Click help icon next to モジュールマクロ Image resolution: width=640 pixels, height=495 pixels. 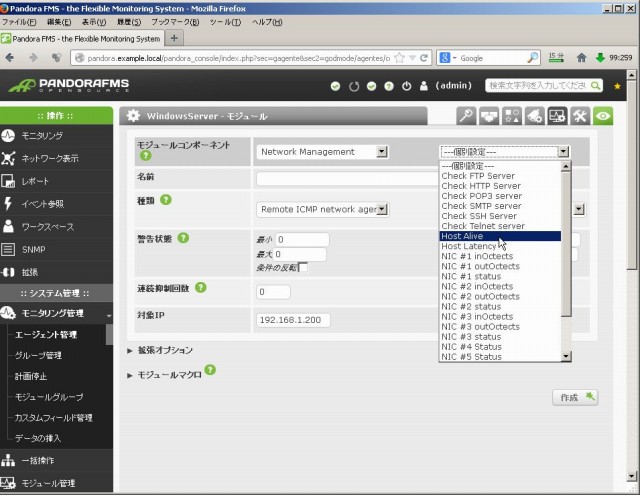coord(210,370)
